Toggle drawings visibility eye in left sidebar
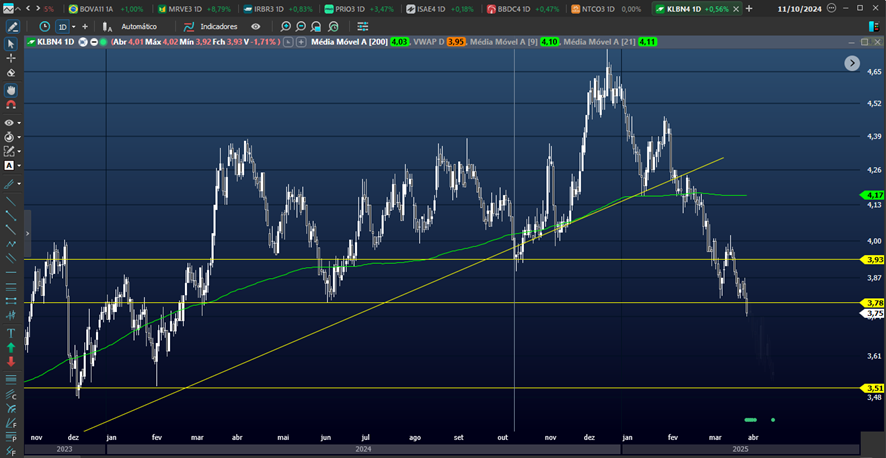Screen dimensions: 886x458 pyautogui.click(x=10, y=121)
